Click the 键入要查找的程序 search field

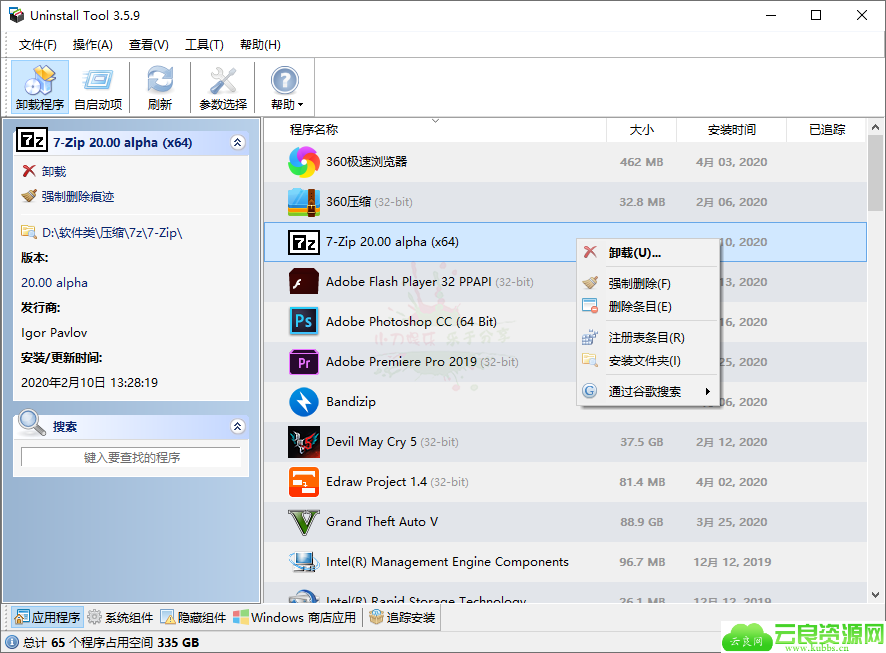click(131, 457)
